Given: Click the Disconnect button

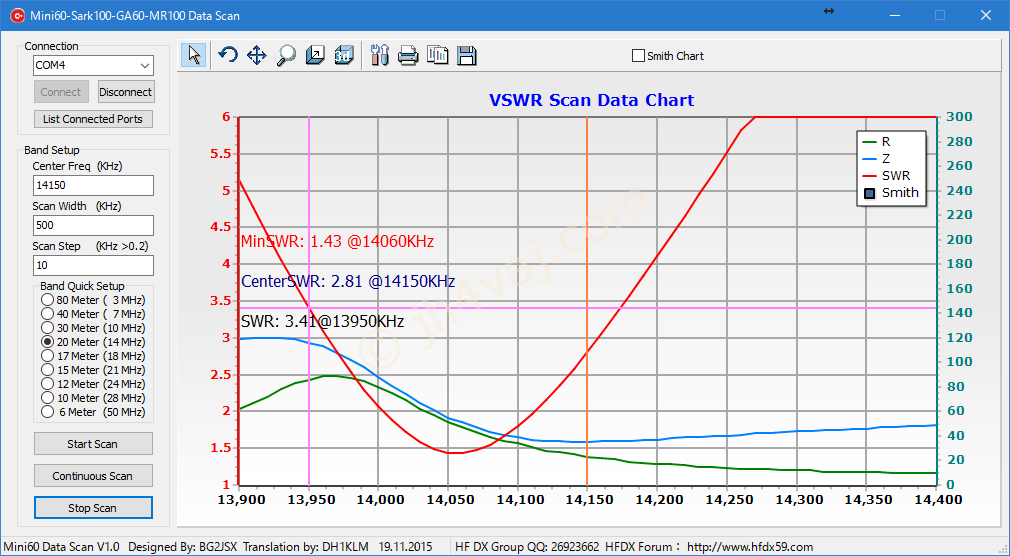Looking at the screenshot, I should click(126, 91).
